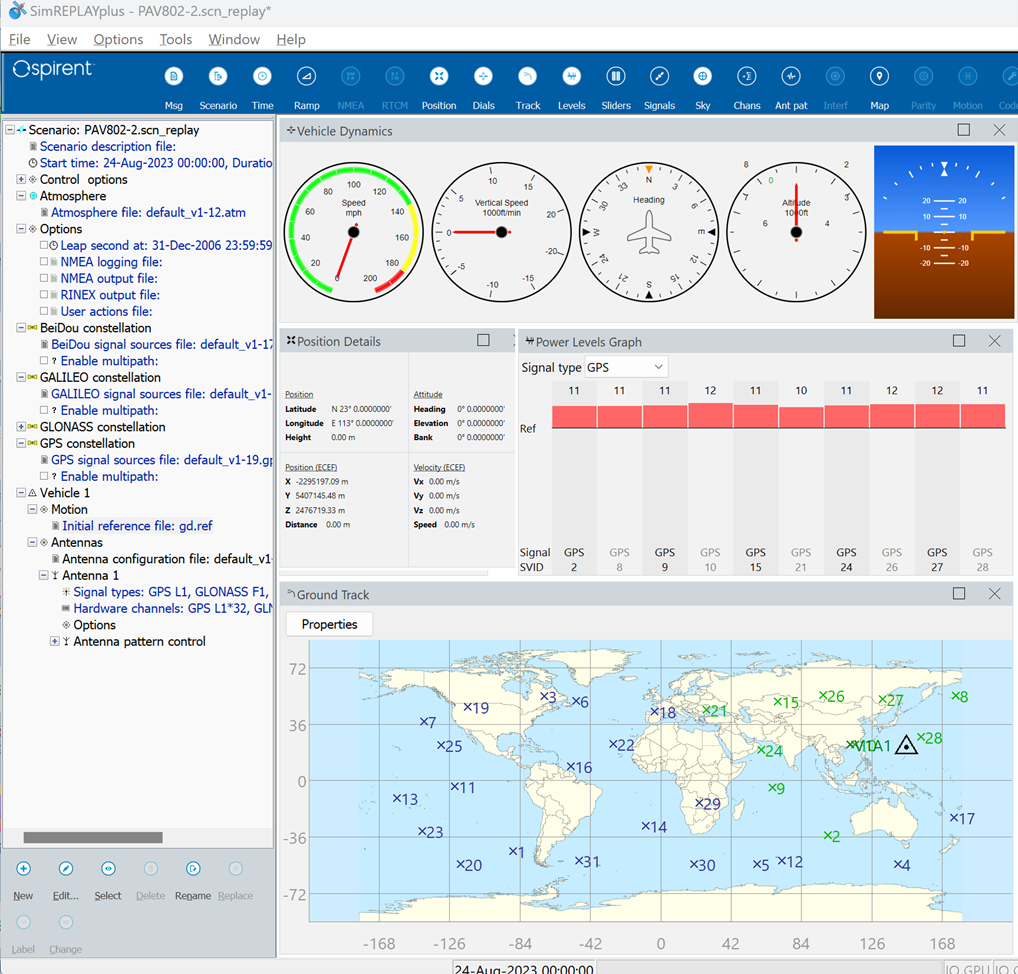Open the View menu
The image size is (1018, 974).
click(x=62, y=40)
